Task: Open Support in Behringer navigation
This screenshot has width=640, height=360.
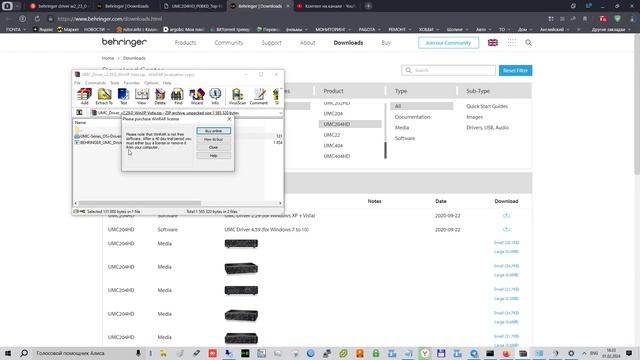Action: pyautogui.click(x=271, y=42)
